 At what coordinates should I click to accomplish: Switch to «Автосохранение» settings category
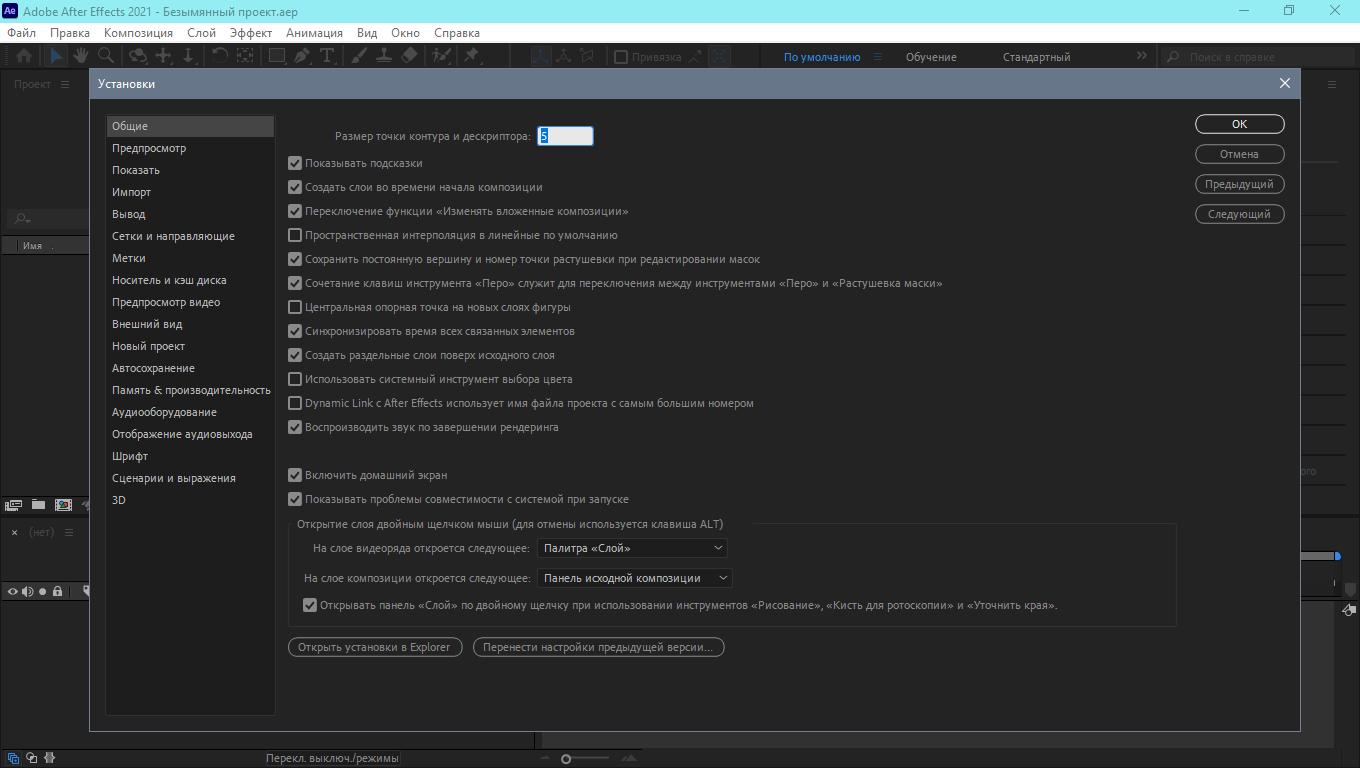tap(153, 368)
